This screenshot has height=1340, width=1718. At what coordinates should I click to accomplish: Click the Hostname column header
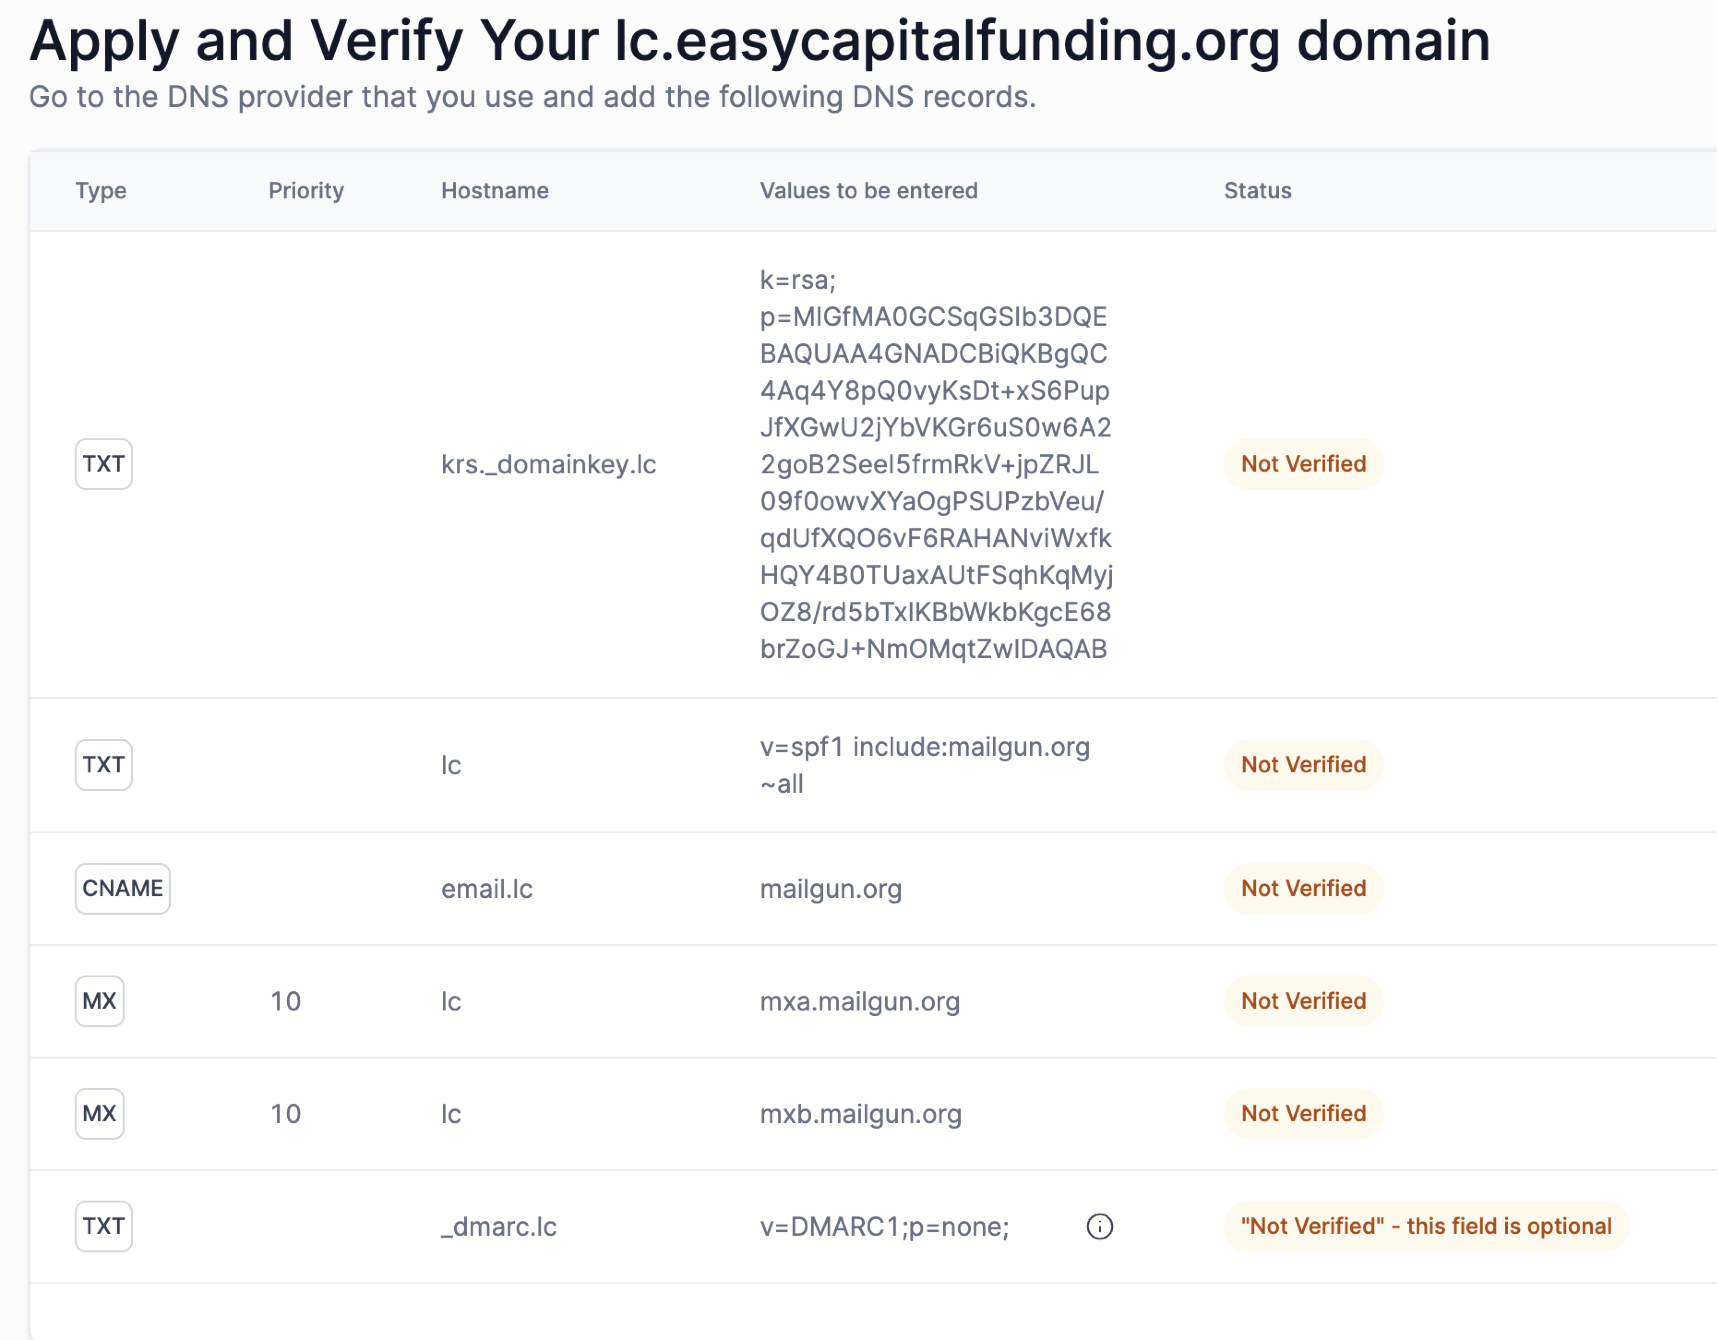(x=494, y=191)
